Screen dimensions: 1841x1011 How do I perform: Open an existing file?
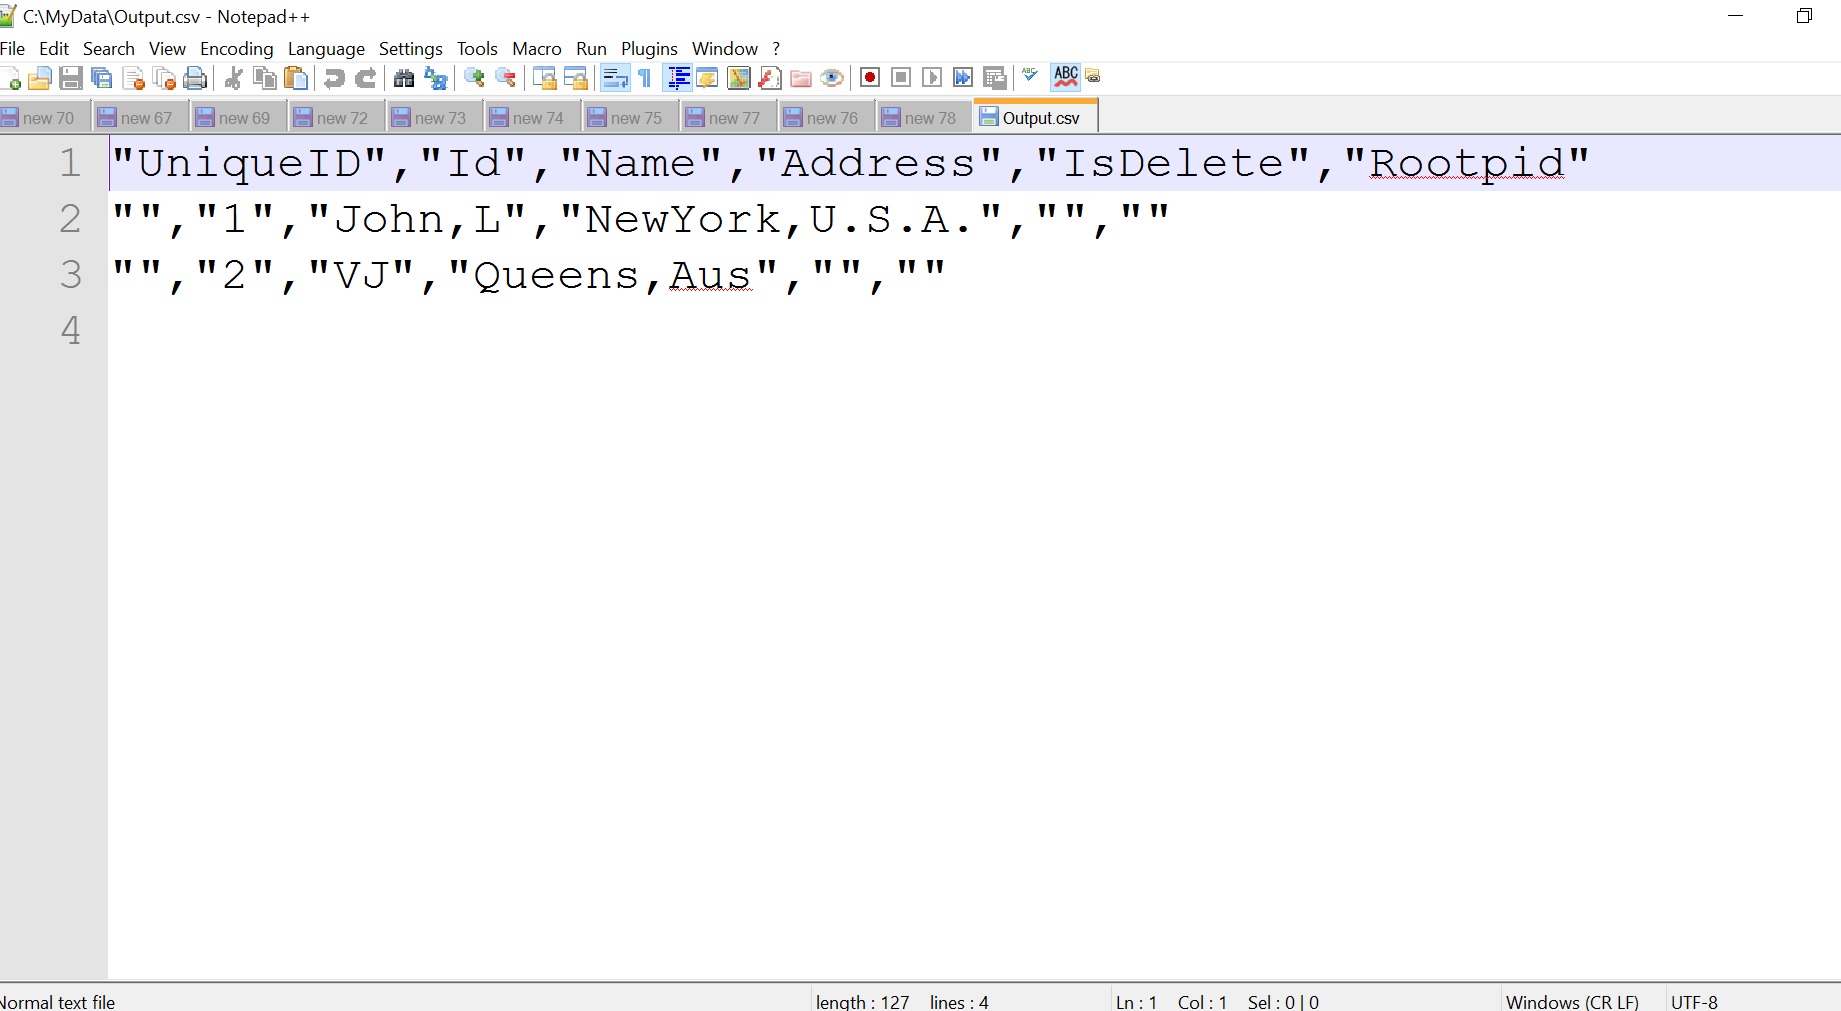(x=40, y=78)
